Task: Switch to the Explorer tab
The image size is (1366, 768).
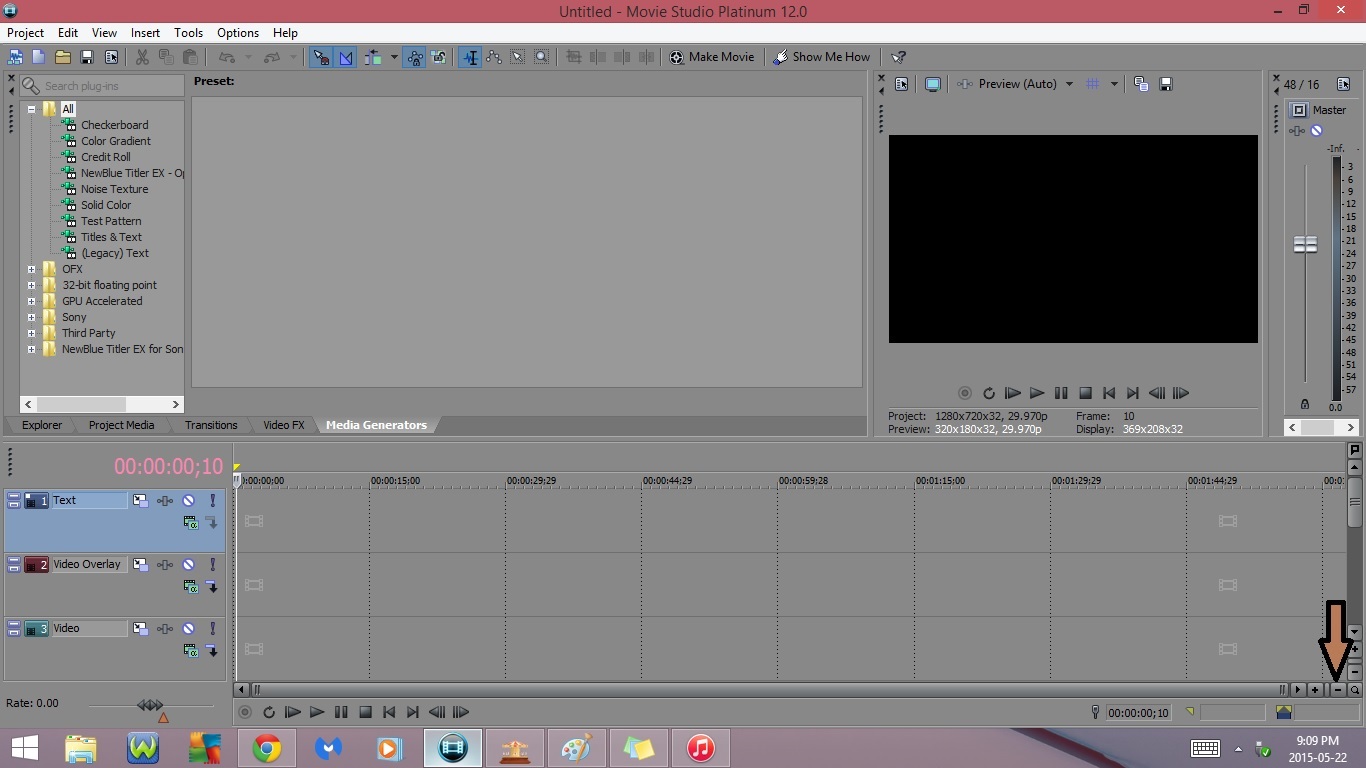Action: pyautogui.click(x=42, y=425)
